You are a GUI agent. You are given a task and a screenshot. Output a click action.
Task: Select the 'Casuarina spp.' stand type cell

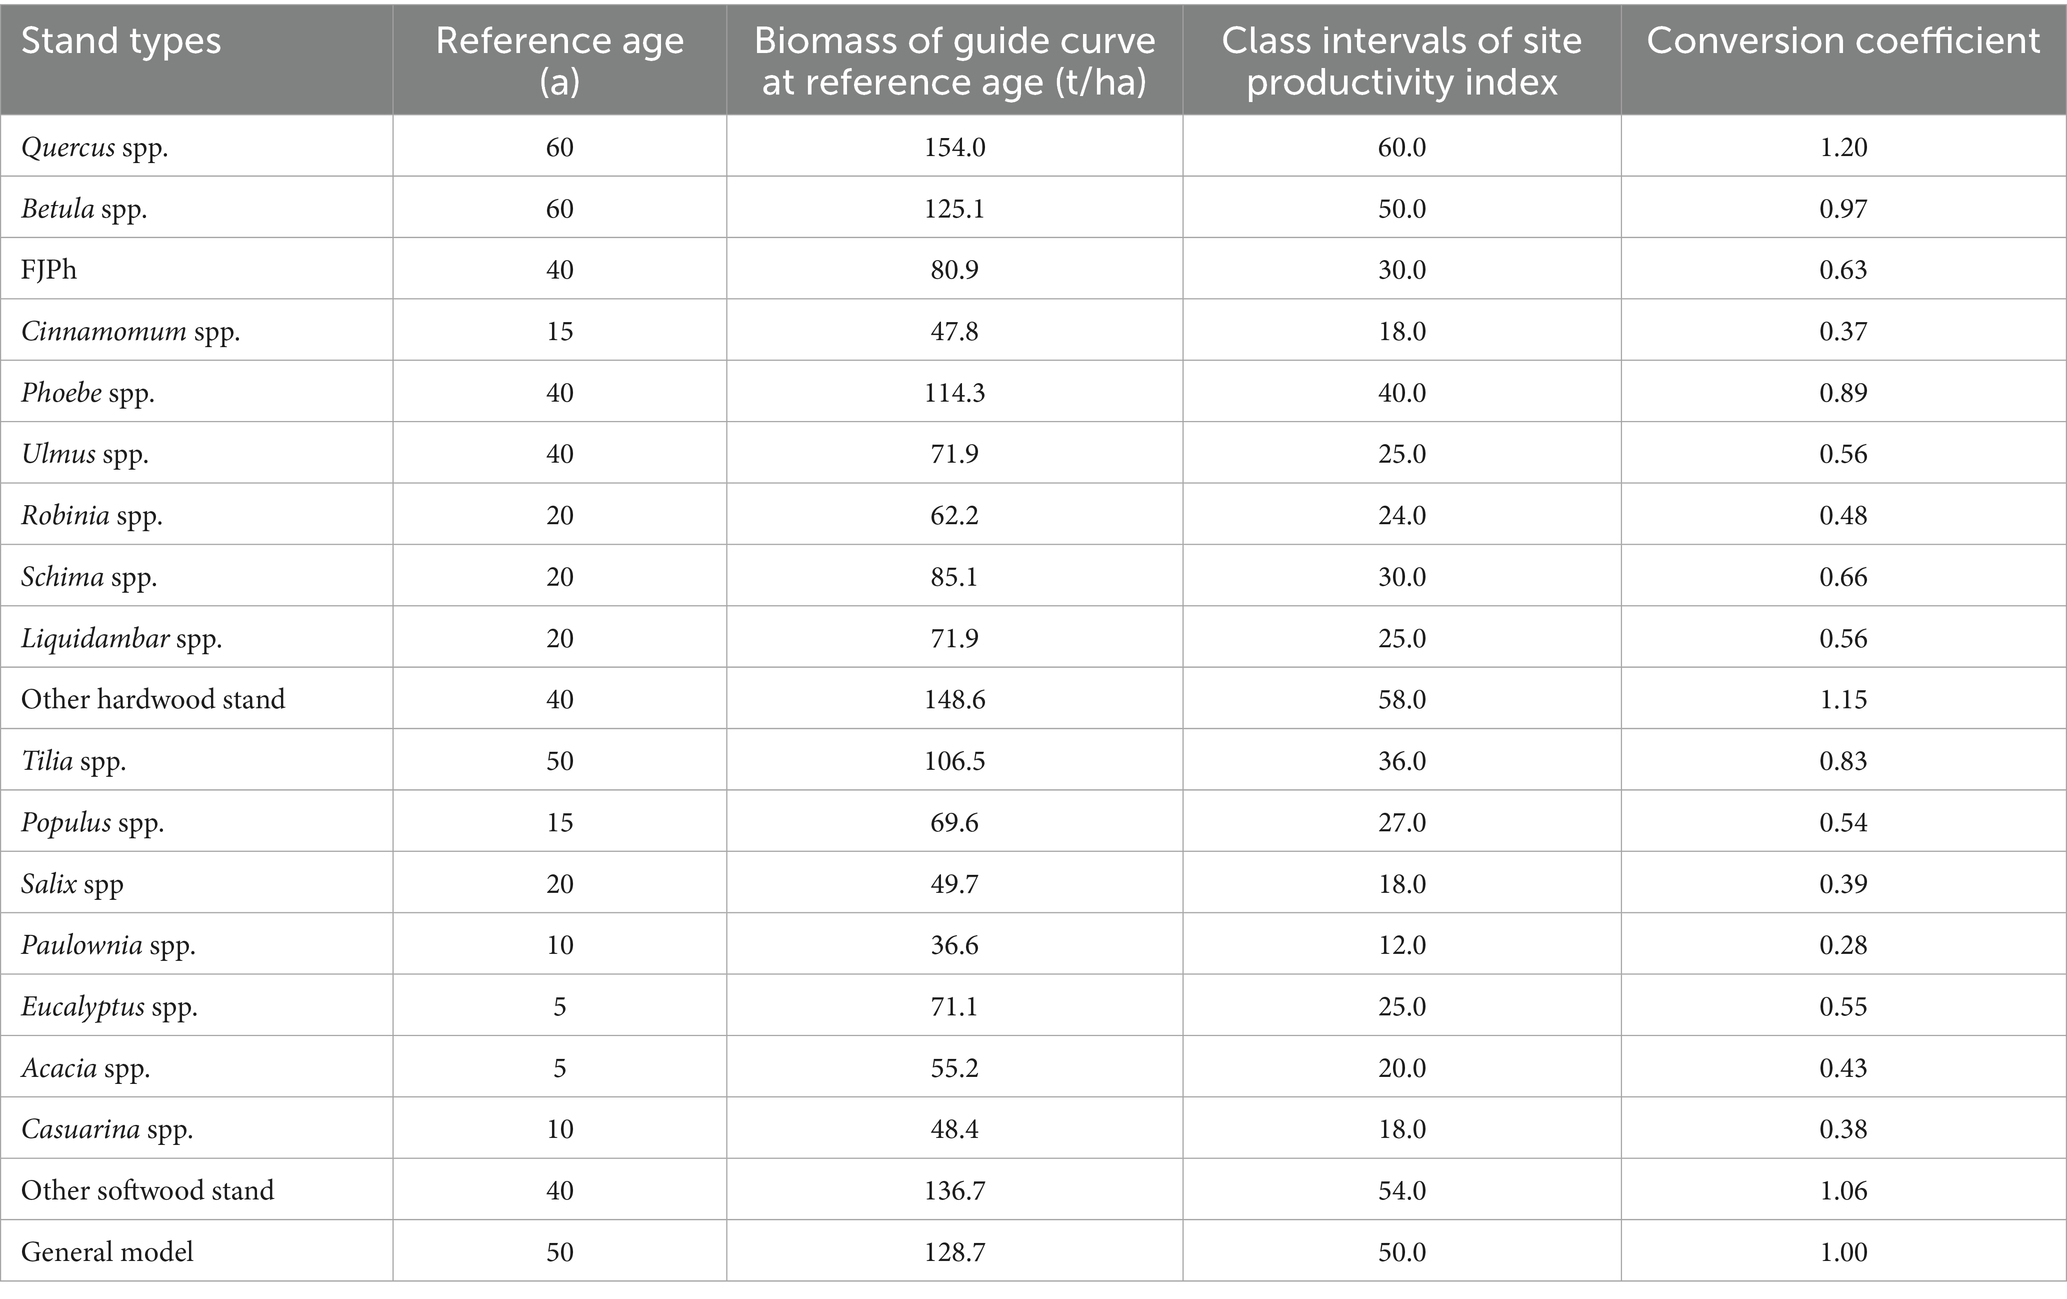[x=107, y=1129]
